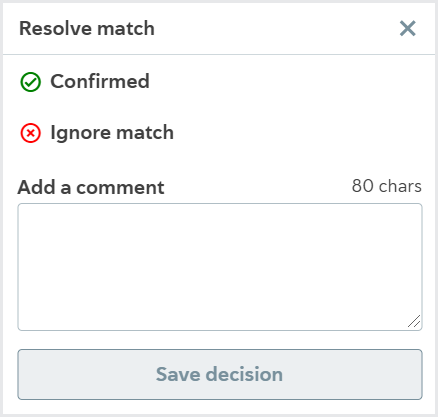Select the red Ignore match cross icon
The height and width of the screenshot is (417, 438).
31,133
